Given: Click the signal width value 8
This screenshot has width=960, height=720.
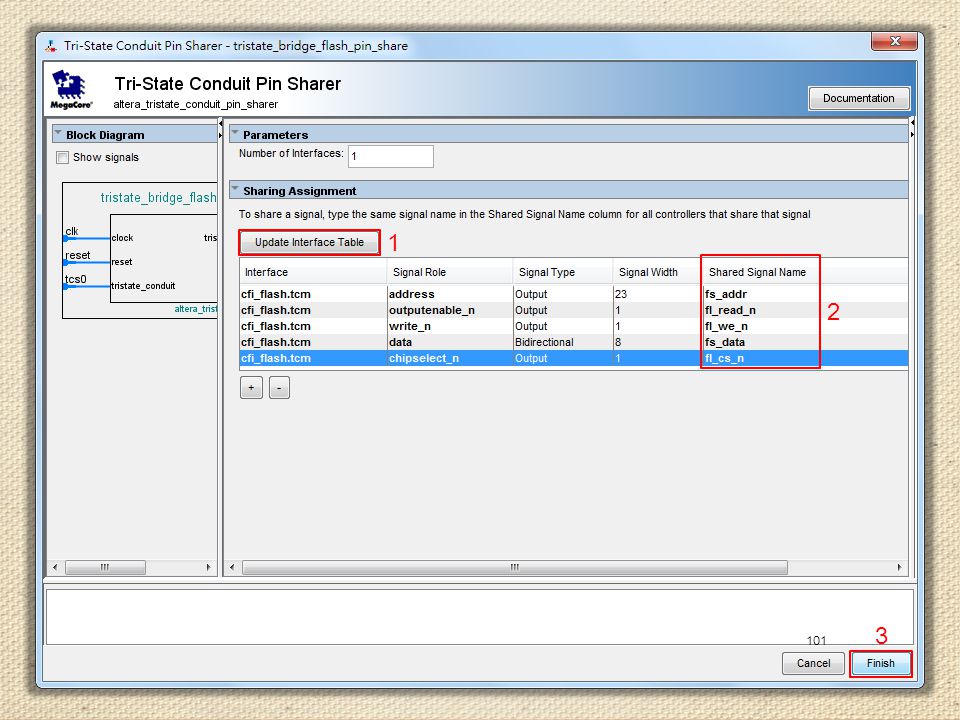Looking at the screenshot, I should point(658,342).
